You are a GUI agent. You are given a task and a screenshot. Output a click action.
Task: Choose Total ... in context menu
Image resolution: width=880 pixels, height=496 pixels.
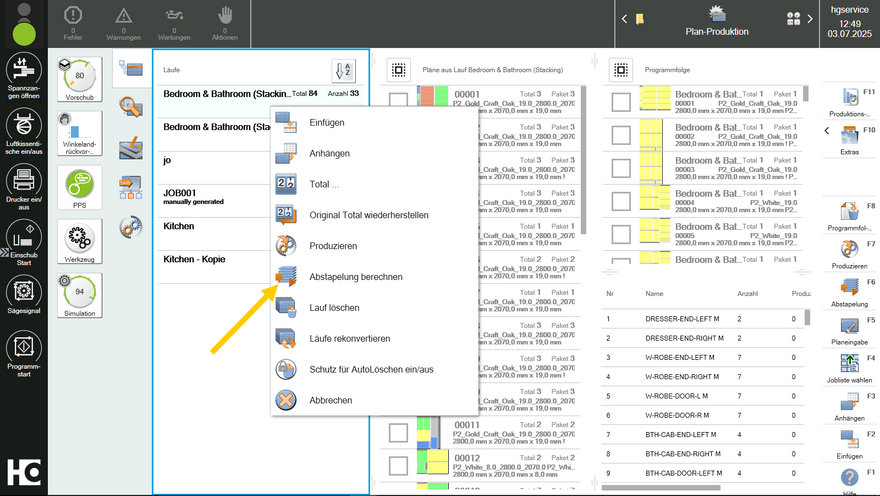374,184
